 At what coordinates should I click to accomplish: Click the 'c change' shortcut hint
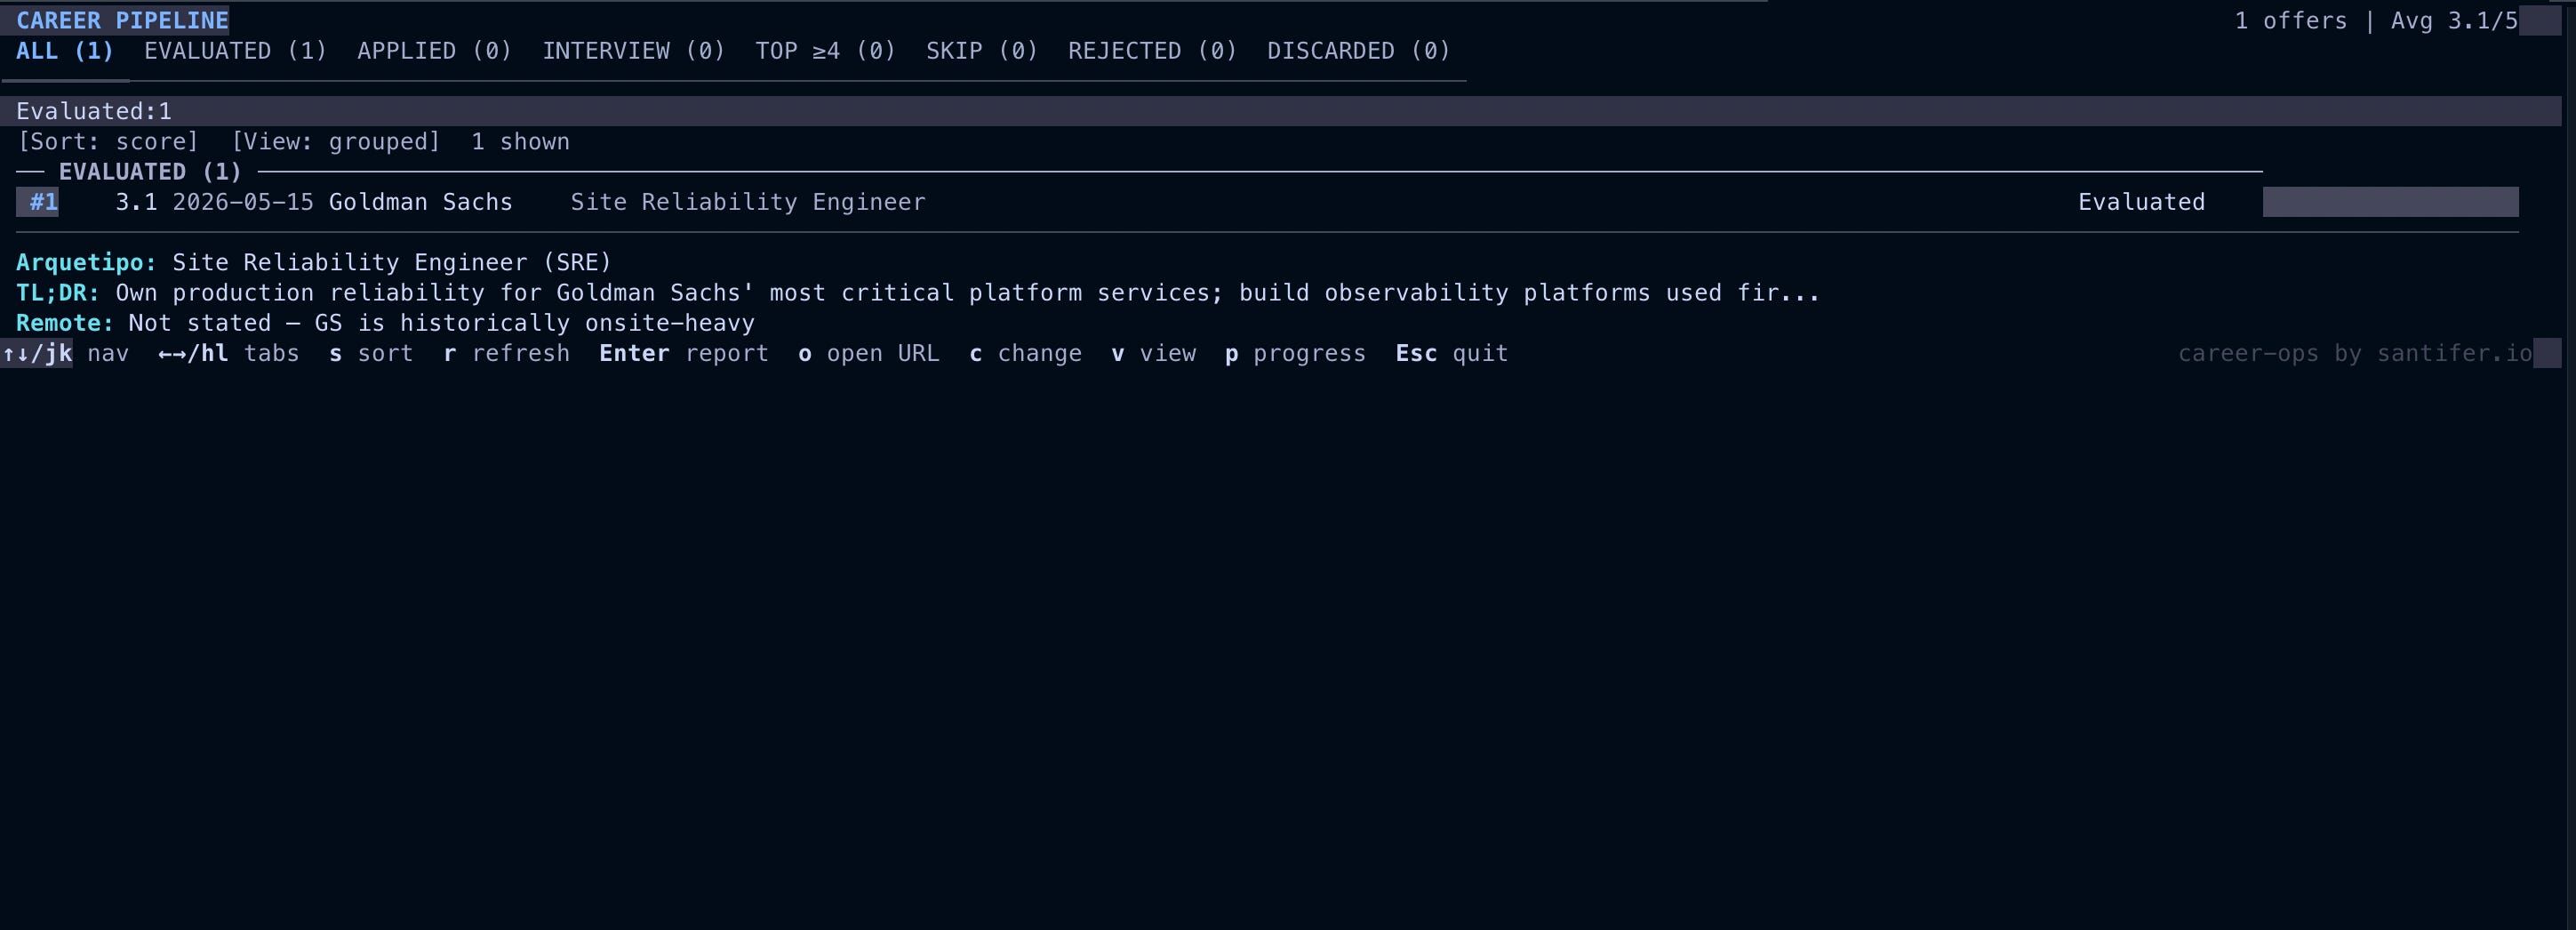1025,354
